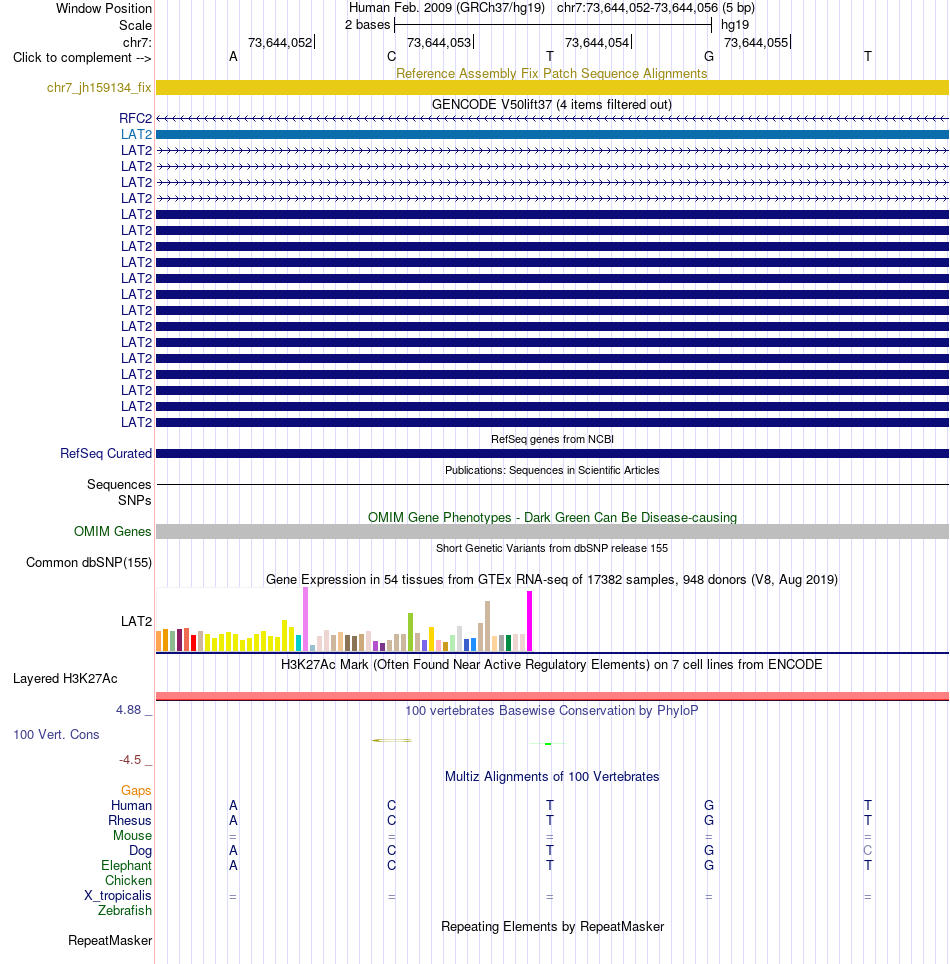Click the -4.5 PhyloP lower scale value
Image resolution: width=950 pixels, height=964 pixels.
130,760
